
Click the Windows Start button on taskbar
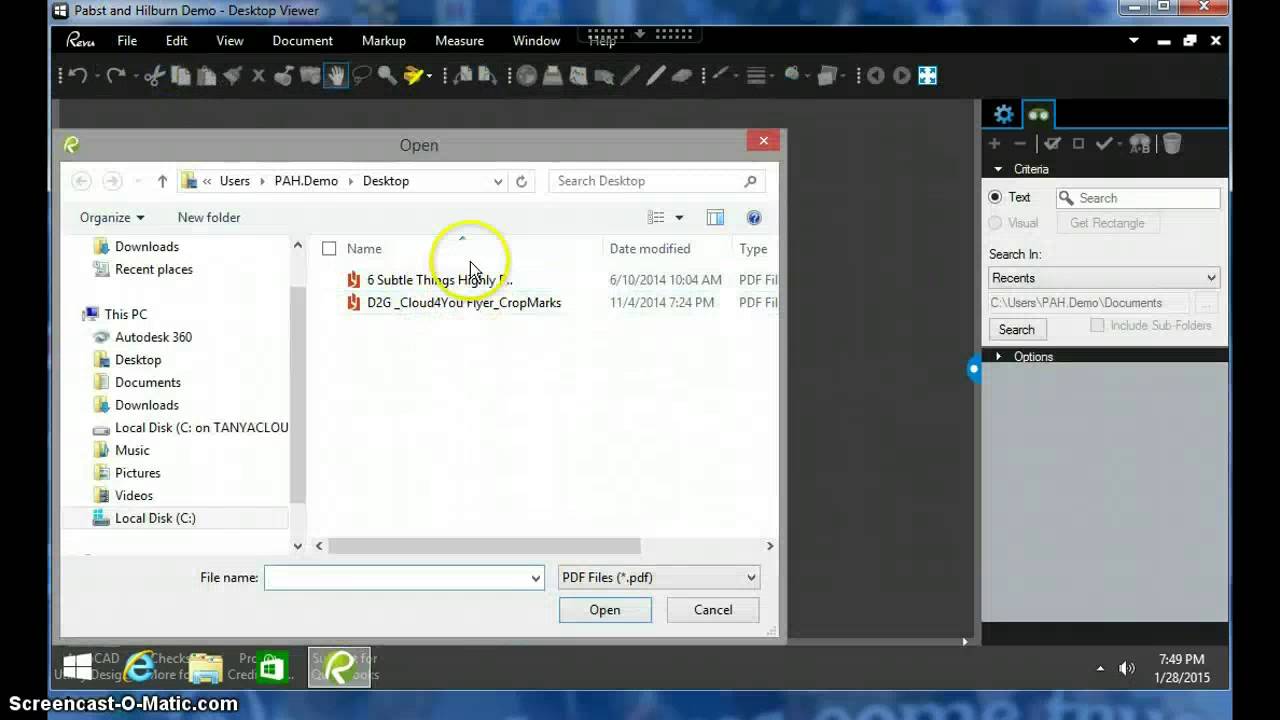point(77,667)
